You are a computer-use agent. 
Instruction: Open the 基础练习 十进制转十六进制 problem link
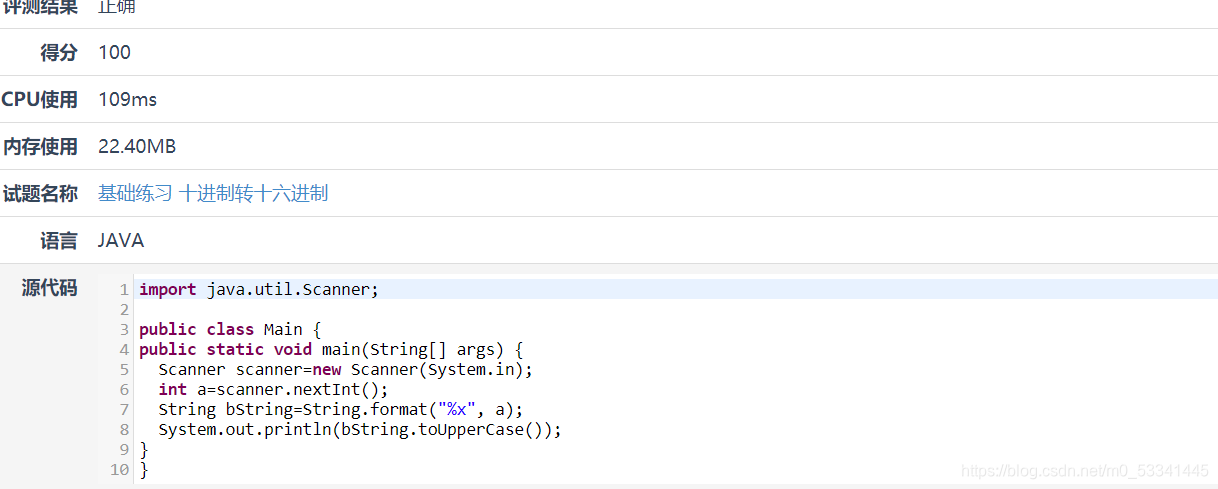213,193
